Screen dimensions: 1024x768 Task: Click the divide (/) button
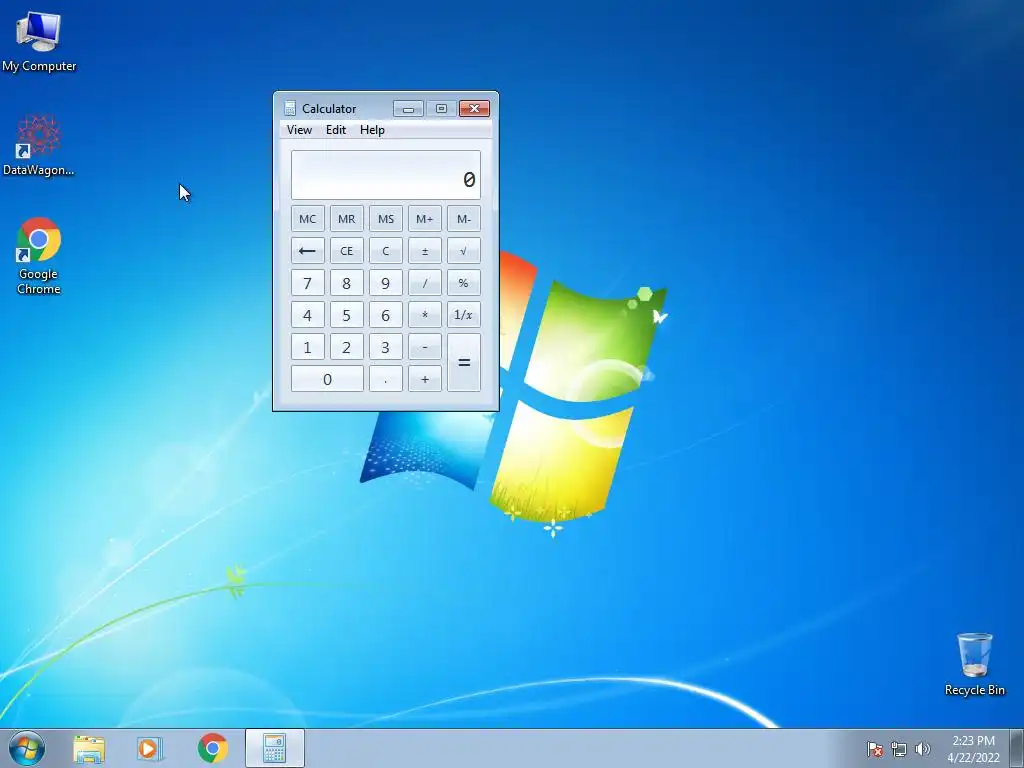click(x=424, y=283)
